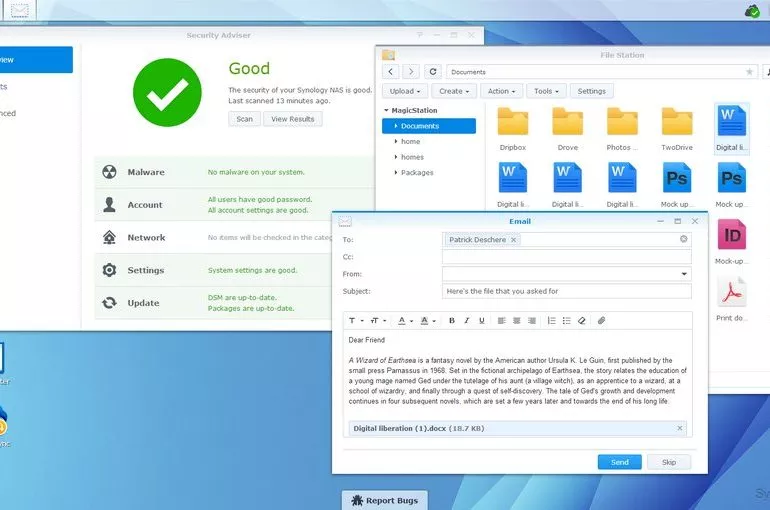This screenshot has height=510, width=770.
Task: Toggle bold formatting in Email editor
Action: point(451,321)
